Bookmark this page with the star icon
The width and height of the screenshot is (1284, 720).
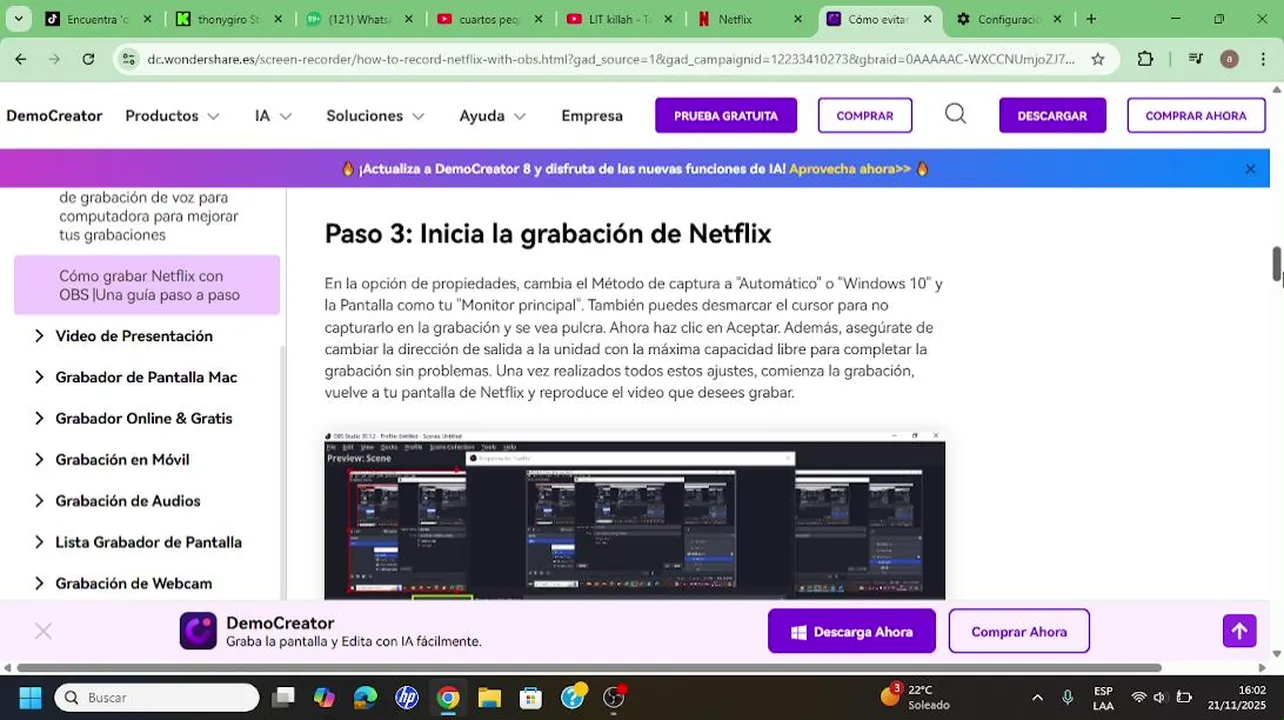[1098, 59]
